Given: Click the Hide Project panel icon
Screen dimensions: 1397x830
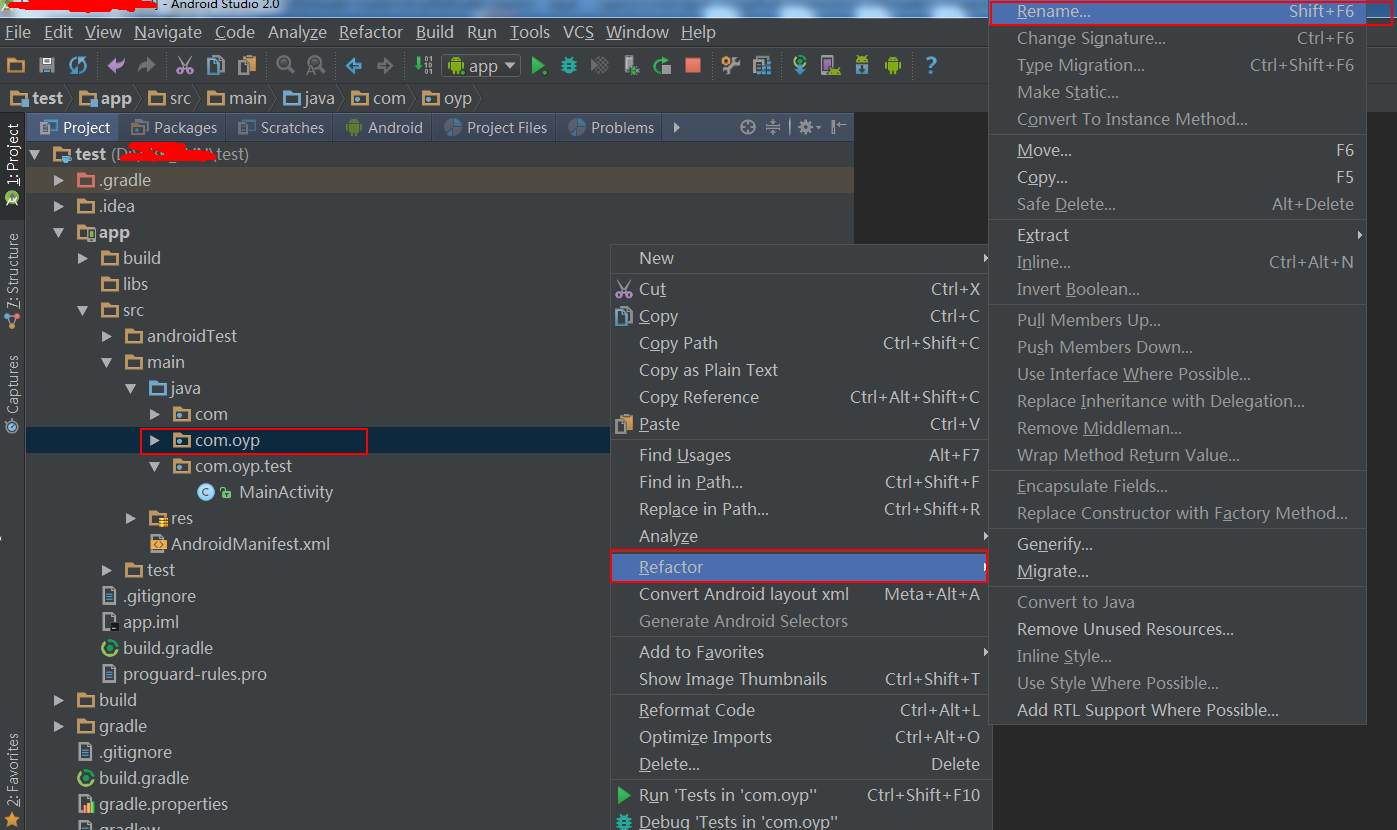Looking at the screenshot, I should coord(839,127).
